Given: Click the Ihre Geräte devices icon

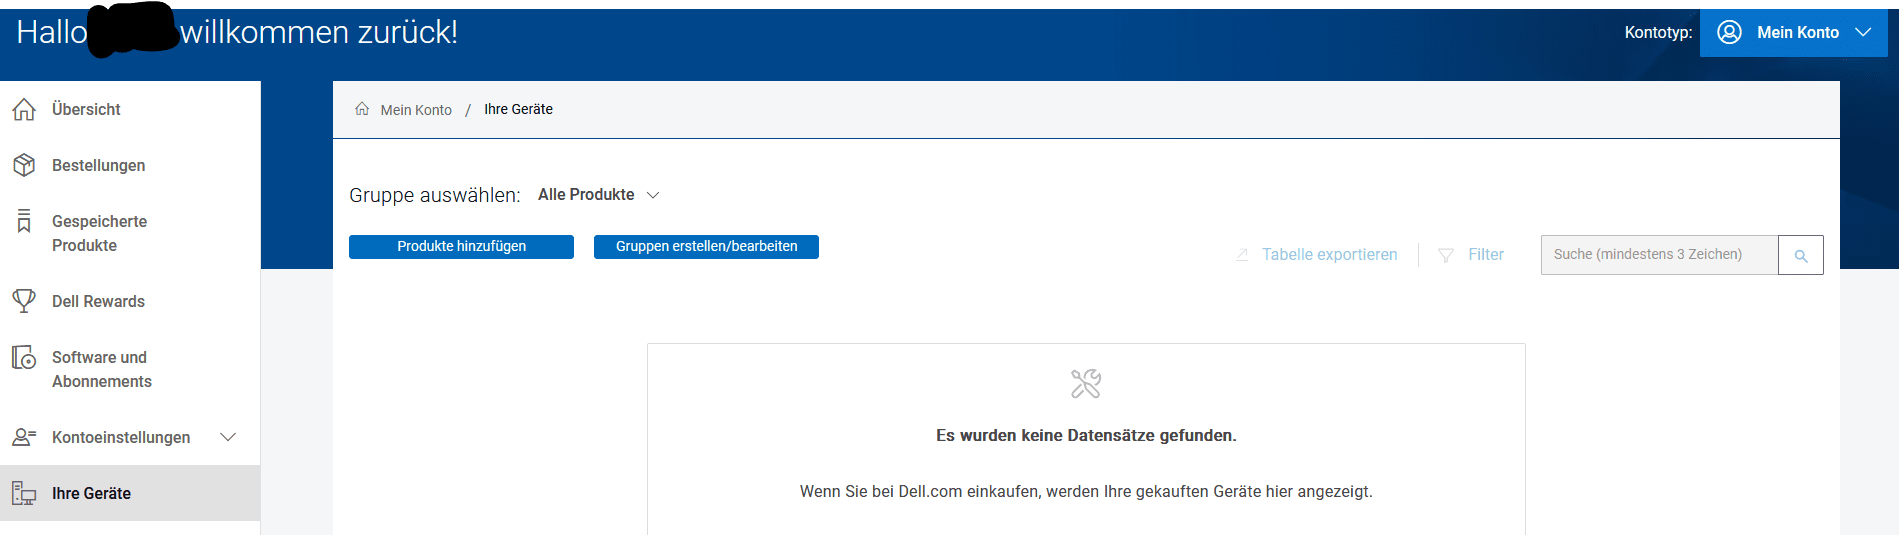Looking at the screenshot, I should point(24,493).
